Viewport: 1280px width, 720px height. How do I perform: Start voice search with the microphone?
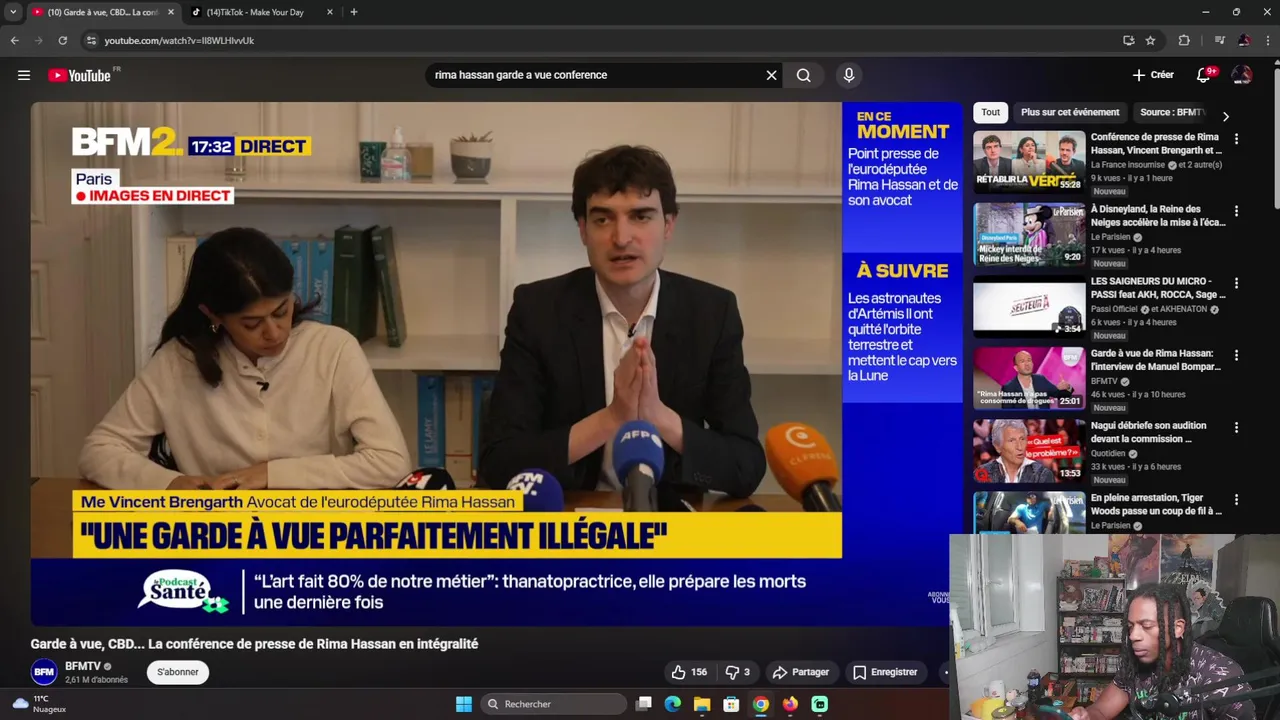[x=849, y=75]
